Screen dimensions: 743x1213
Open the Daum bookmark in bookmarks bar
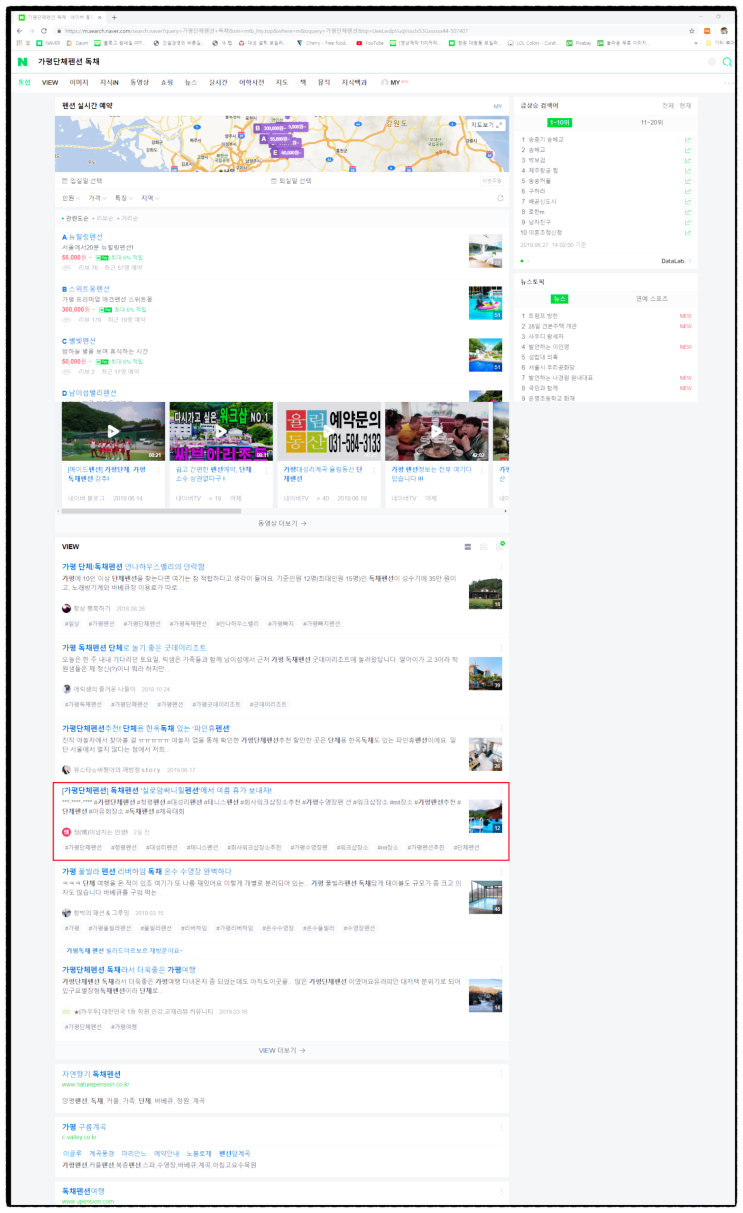(x=78, y=43)
